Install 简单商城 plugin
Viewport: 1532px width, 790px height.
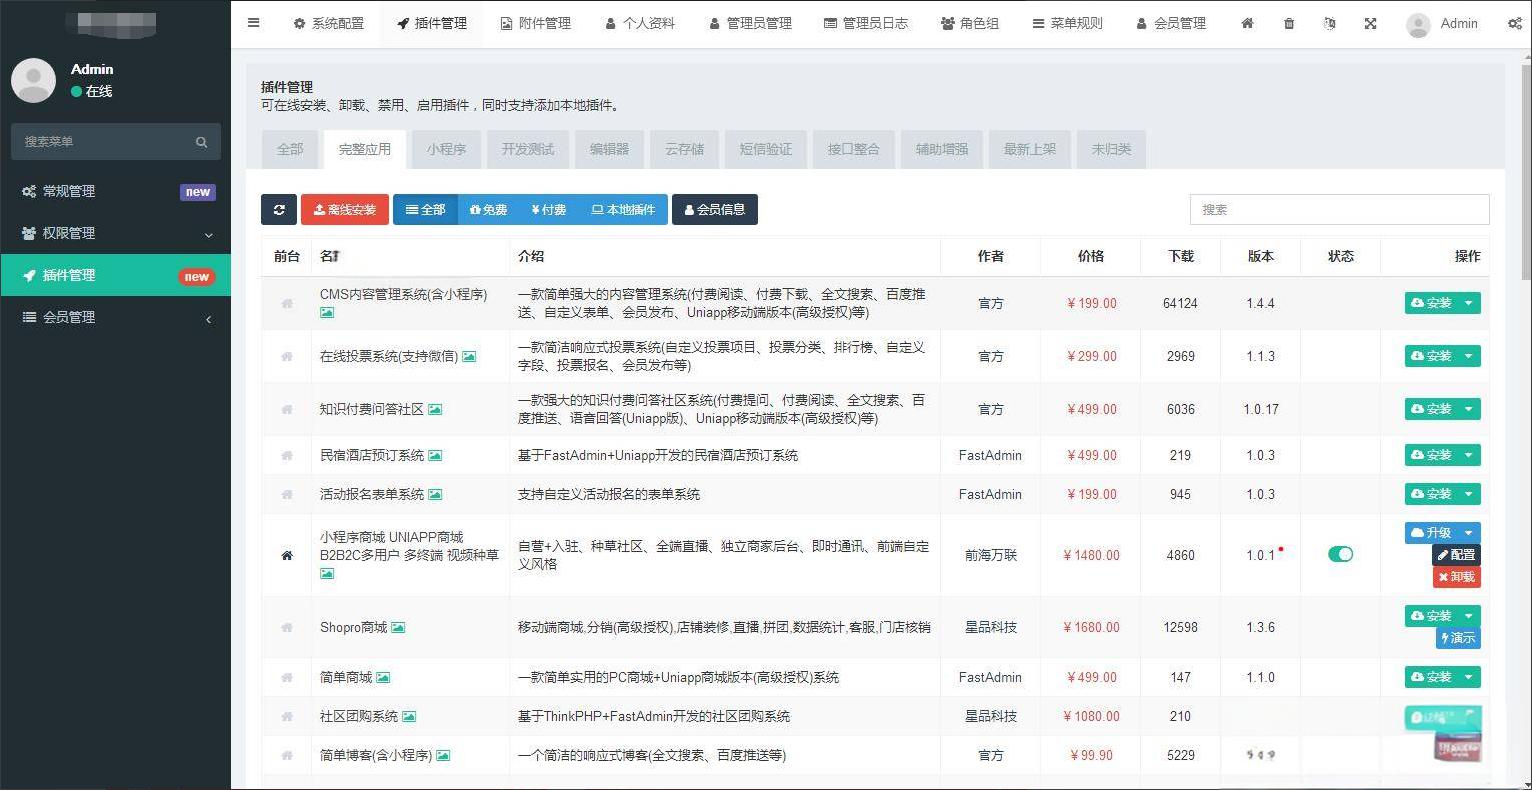(x=1431, y=677)
